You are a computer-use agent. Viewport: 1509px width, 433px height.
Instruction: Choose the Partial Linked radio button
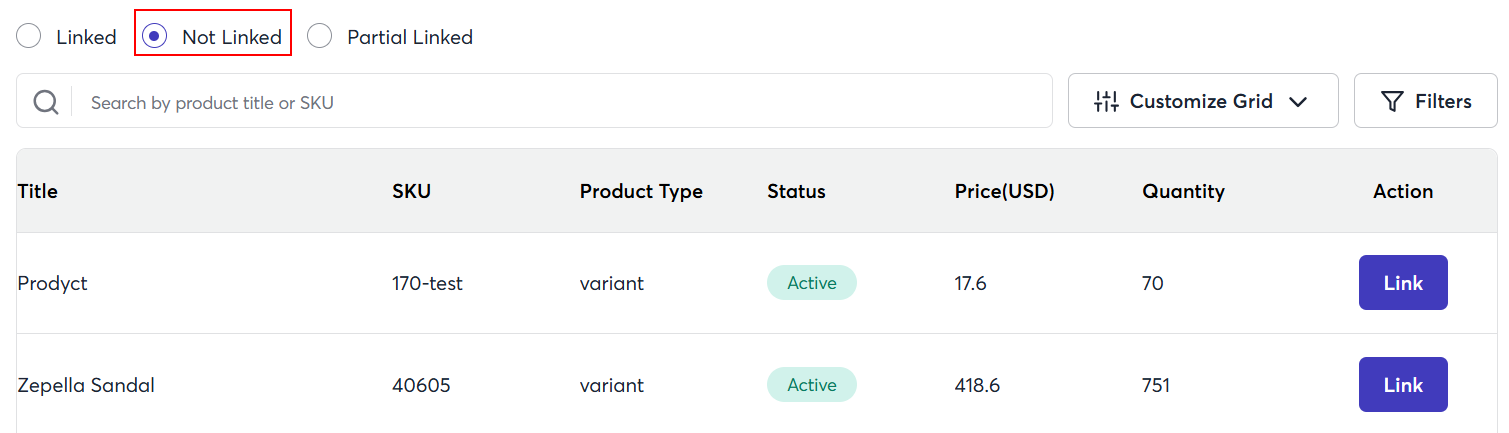click(320, 37)
